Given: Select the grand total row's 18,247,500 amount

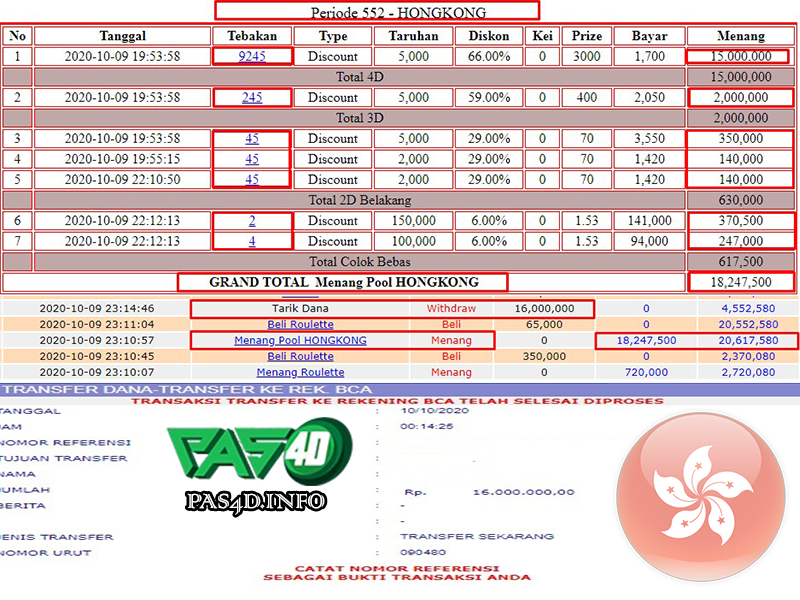Looking at the screenshot, I should click(741, 282).
